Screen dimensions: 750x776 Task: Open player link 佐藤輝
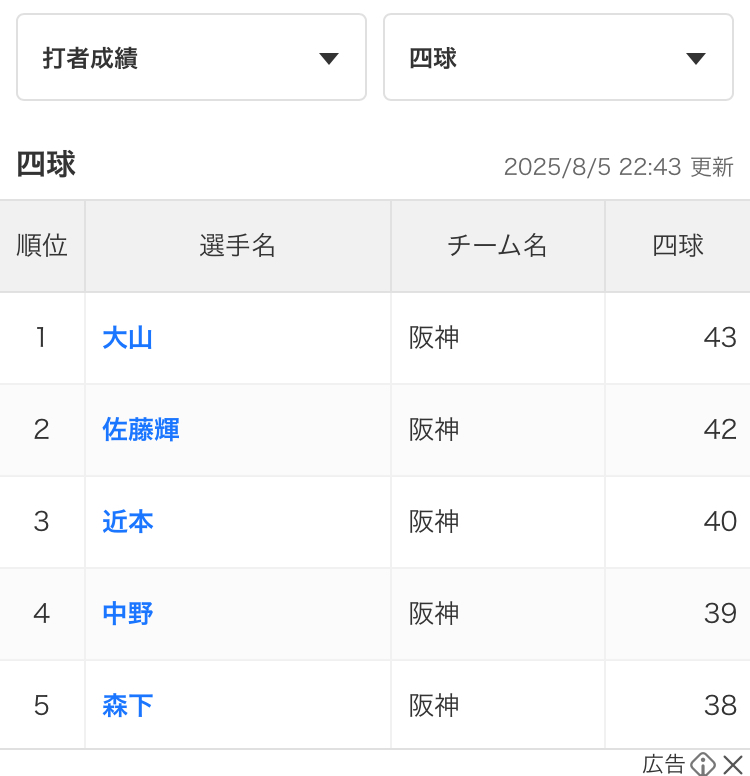pyautogui.click(x=141, y=430)
